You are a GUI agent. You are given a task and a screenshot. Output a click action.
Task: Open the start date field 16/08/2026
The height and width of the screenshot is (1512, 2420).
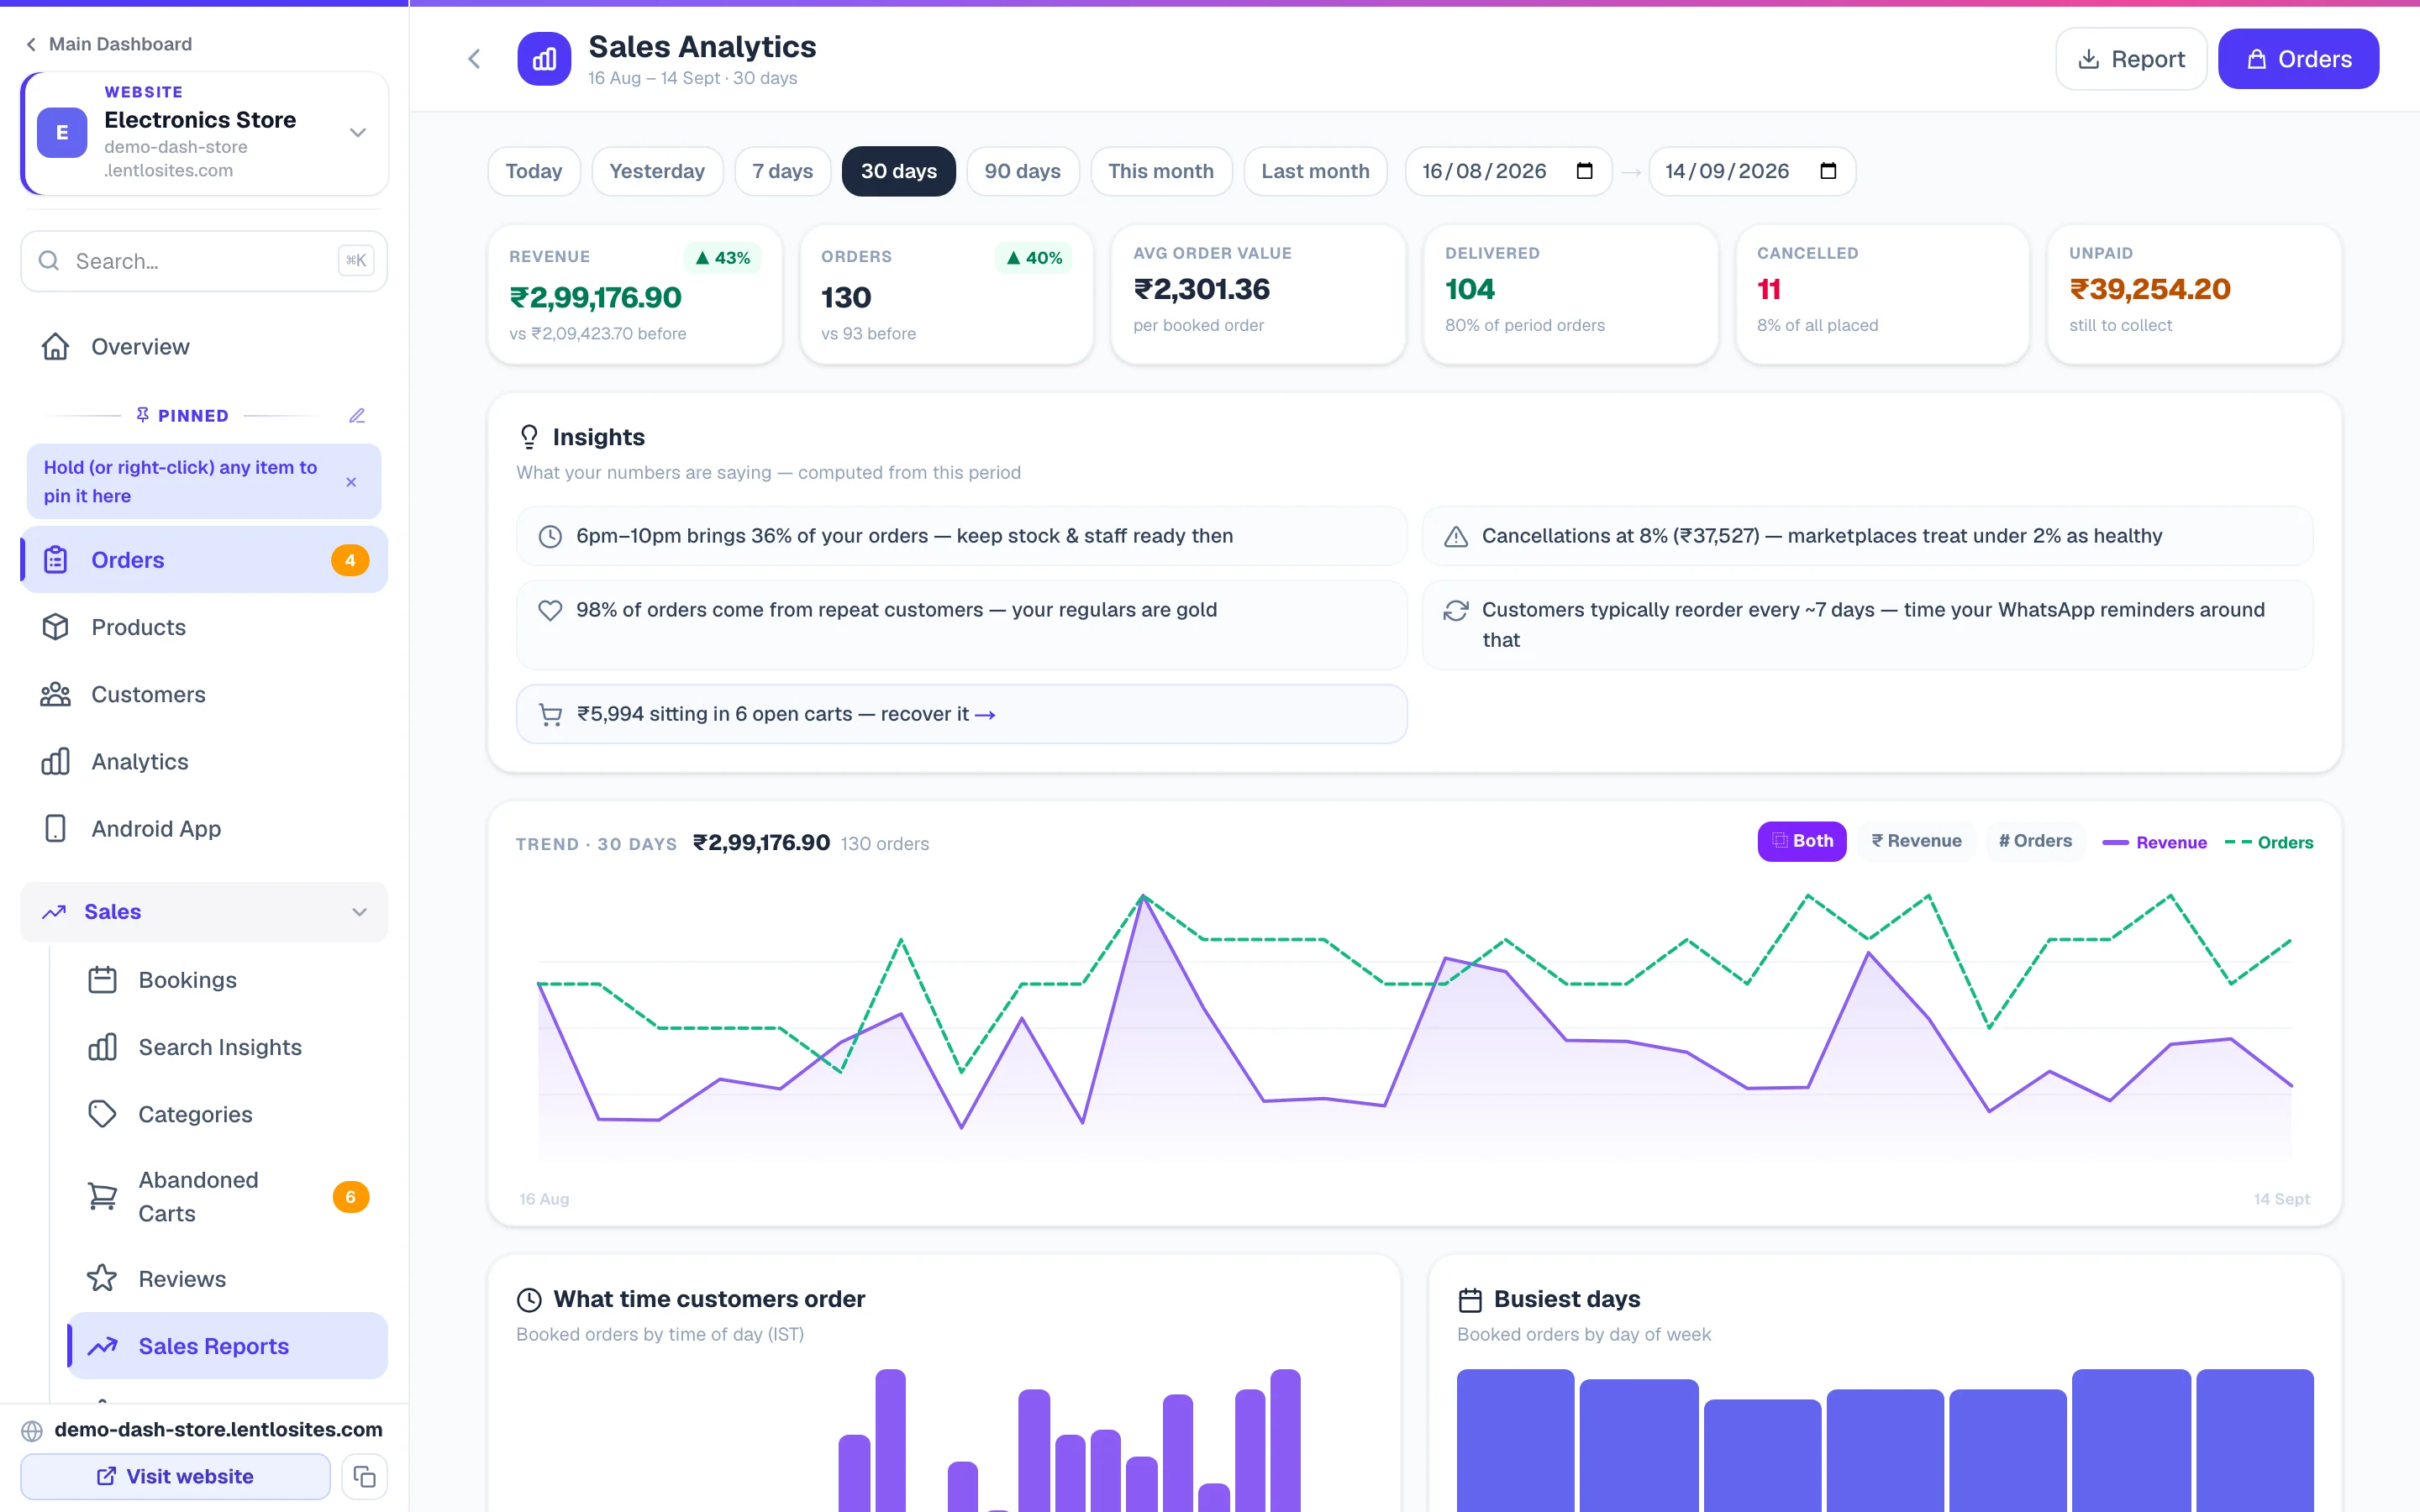1508,171
